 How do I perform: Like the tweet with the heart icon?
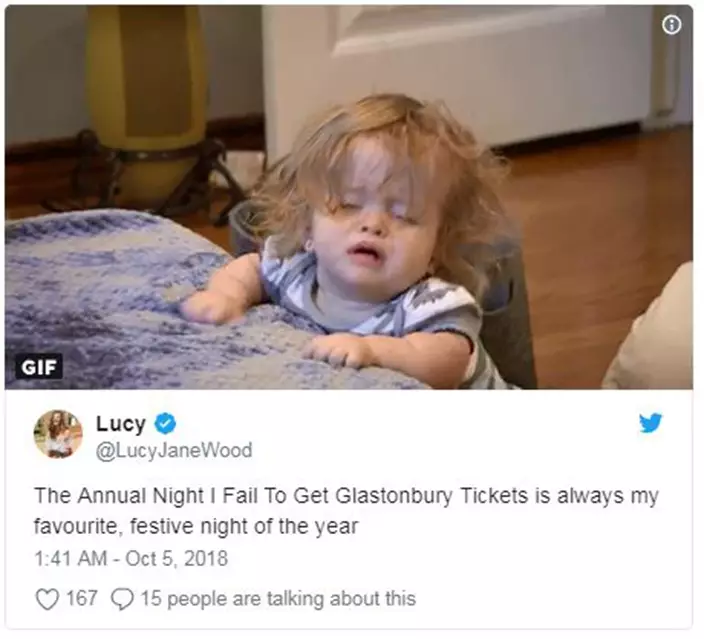47,599
